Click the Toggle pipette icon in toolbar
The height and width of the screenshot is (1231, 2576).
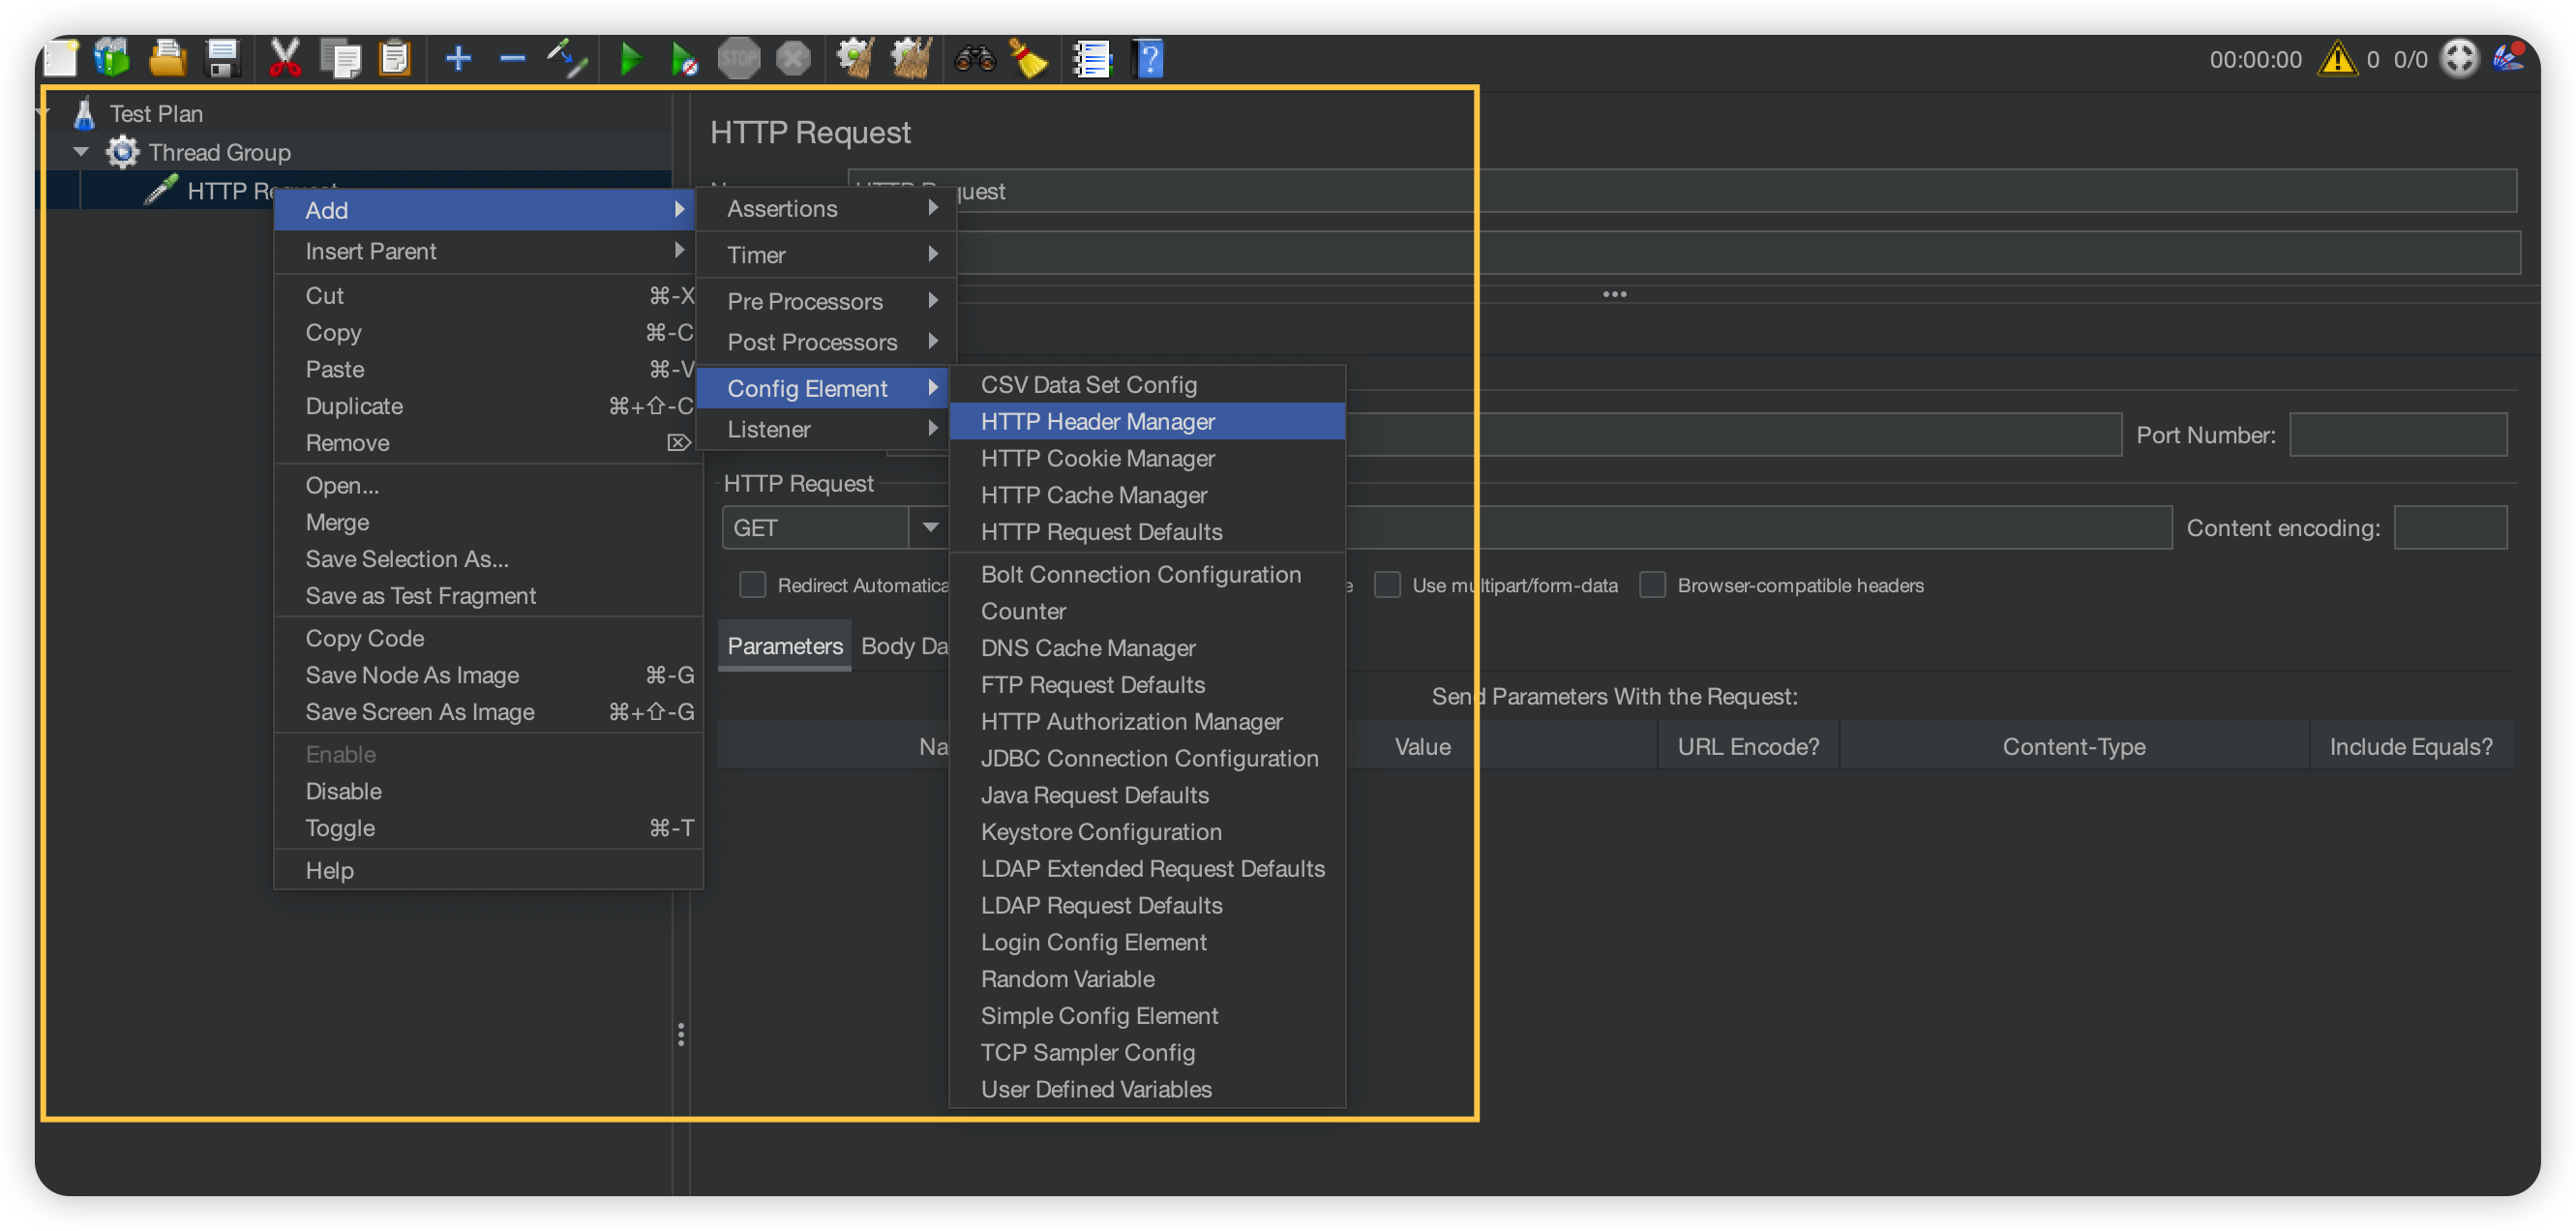(567, 59)
